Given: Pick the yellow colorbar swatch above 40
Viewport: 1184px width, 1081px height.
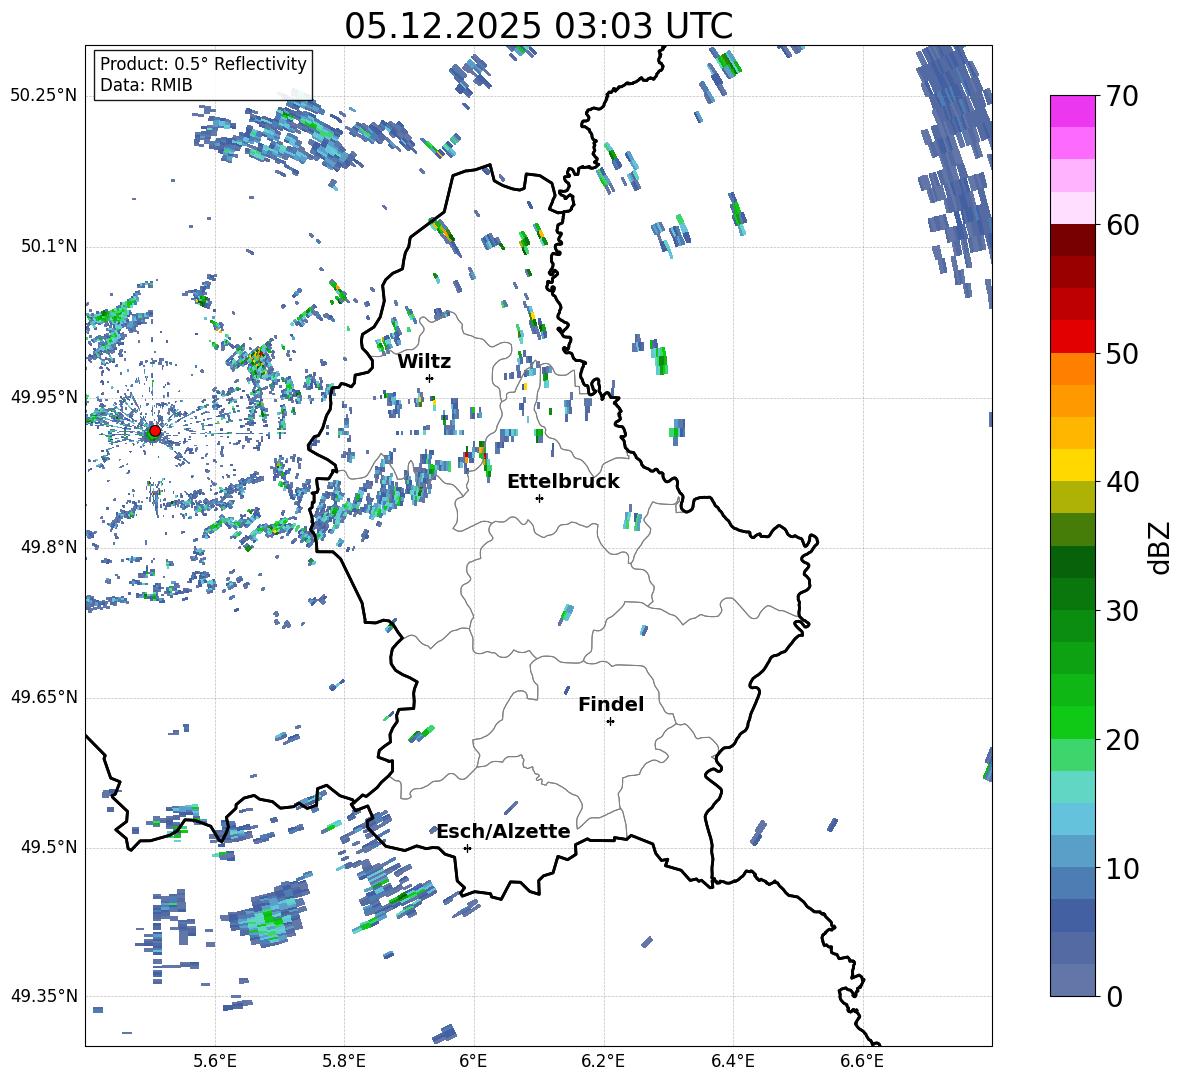Looking at the screenshot, I should pos(1073,465).
